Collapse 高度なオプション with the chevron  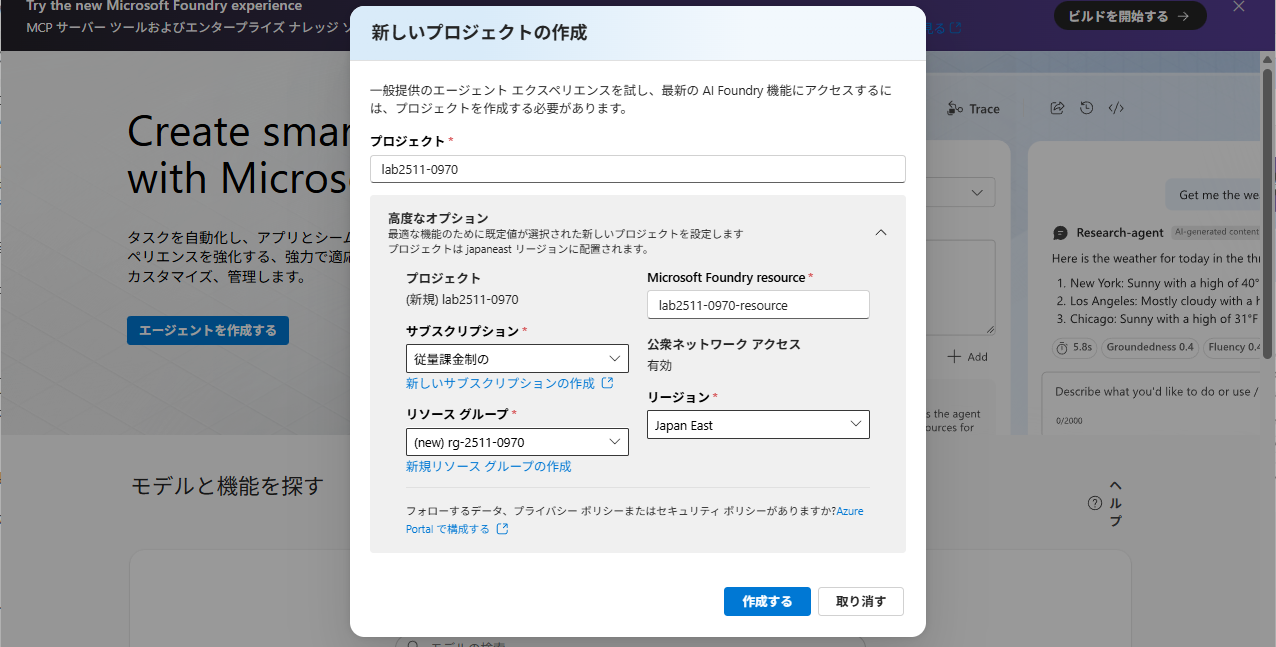[881, 232]
